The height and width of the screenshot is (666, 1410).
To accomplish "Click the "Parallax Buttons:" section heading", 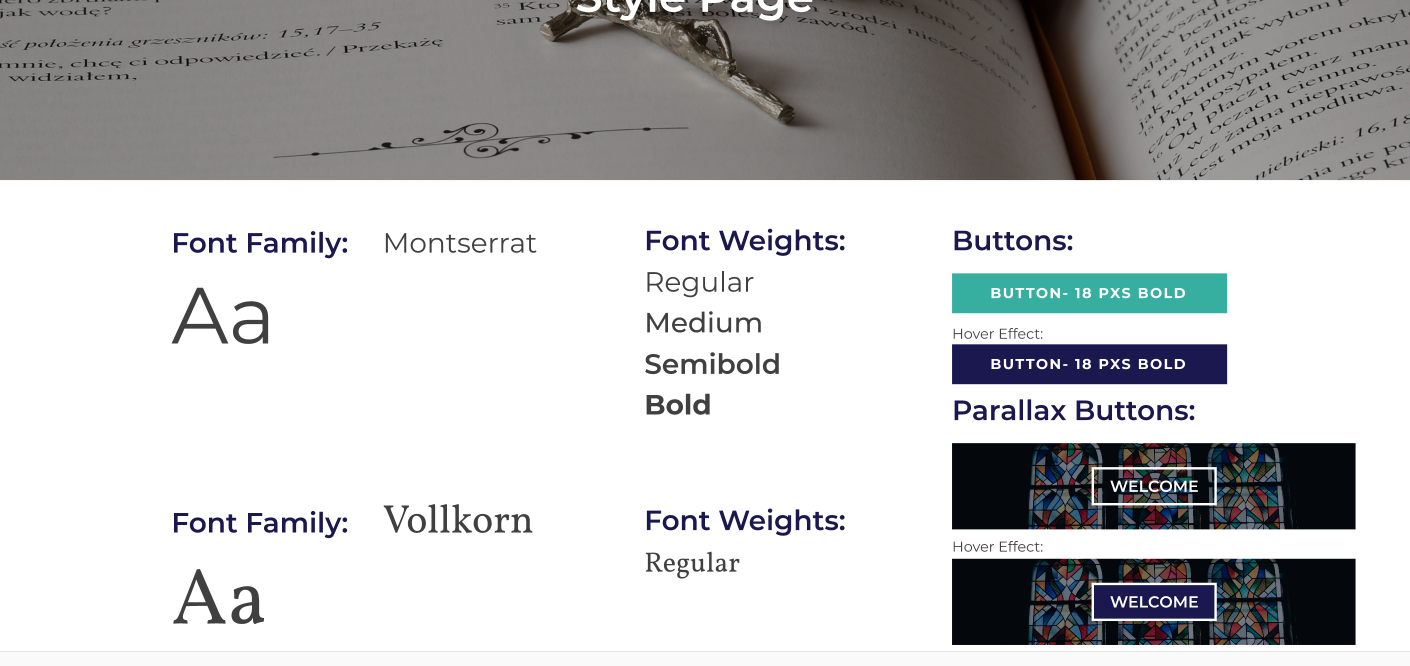I will coord(1073,411).
